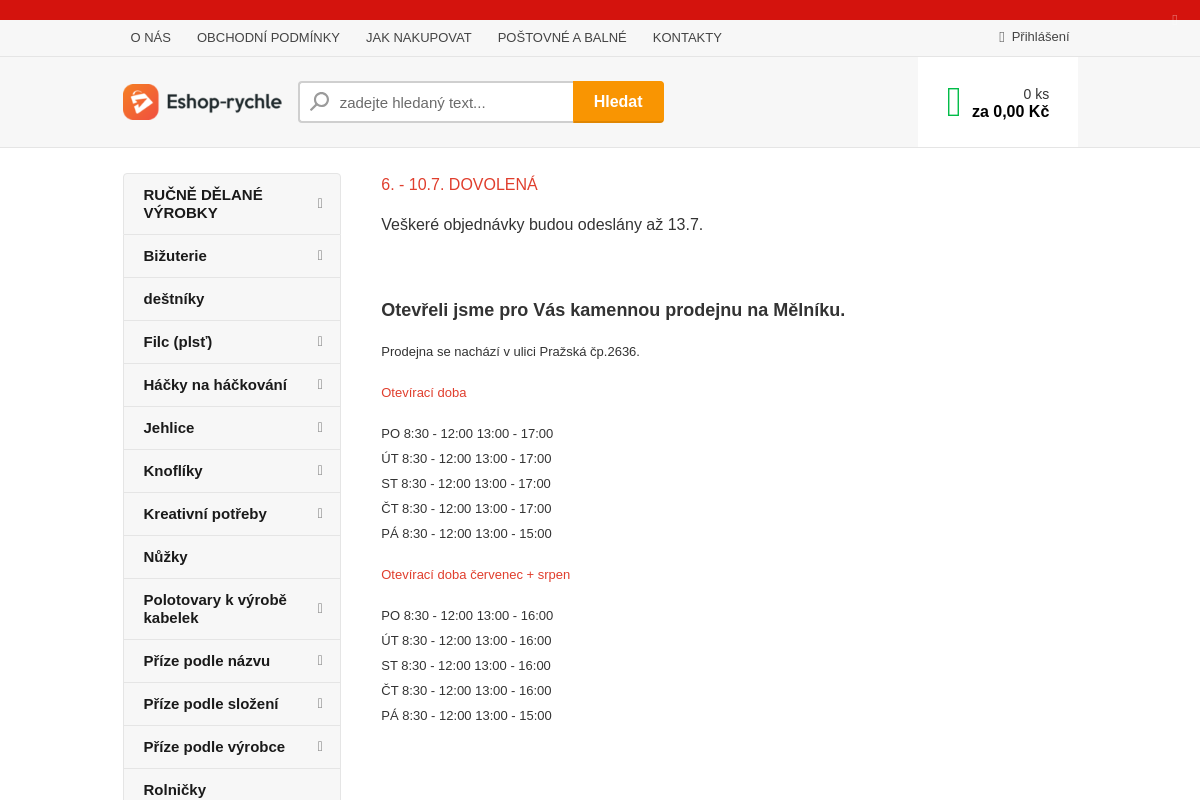Open POŠTOVNÉ A BALNÉ page
The width and height of the screenshot is (1200, 800).
tap(562, 37)
